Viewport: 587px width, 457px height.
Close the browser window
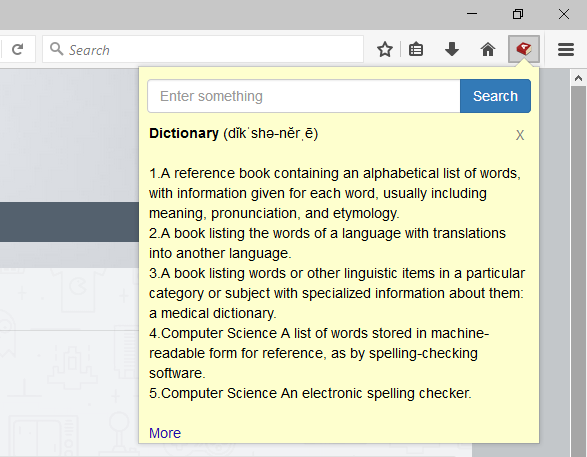tap(564, 14)
